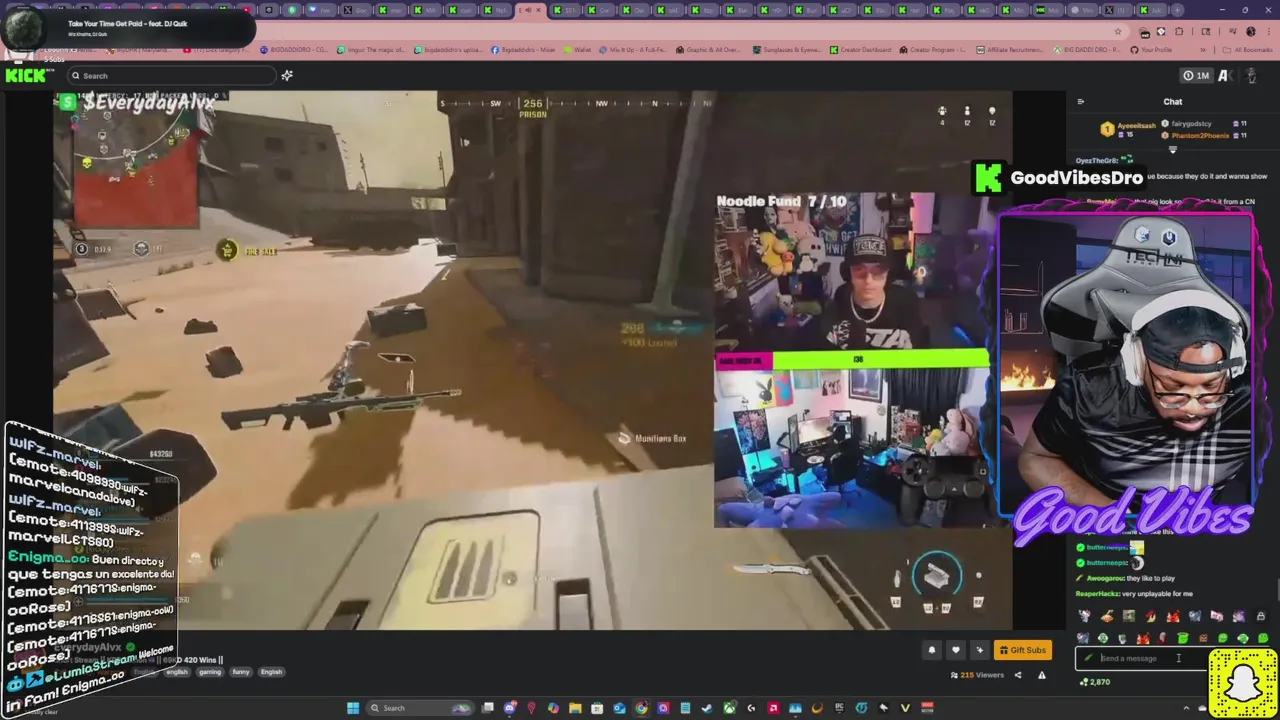Show hidden system tray icons
Screen dimensions: 1280x720
pyautogui.click(x=1186, y=708)
